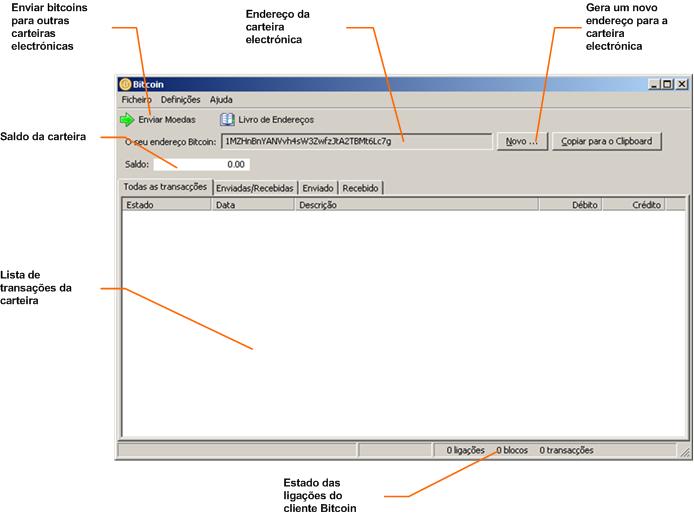Viewport: 694px width, 515px height.
Task: Click the 0 blocos status entry
Action: pyautogui.click(x=512, y=450)
